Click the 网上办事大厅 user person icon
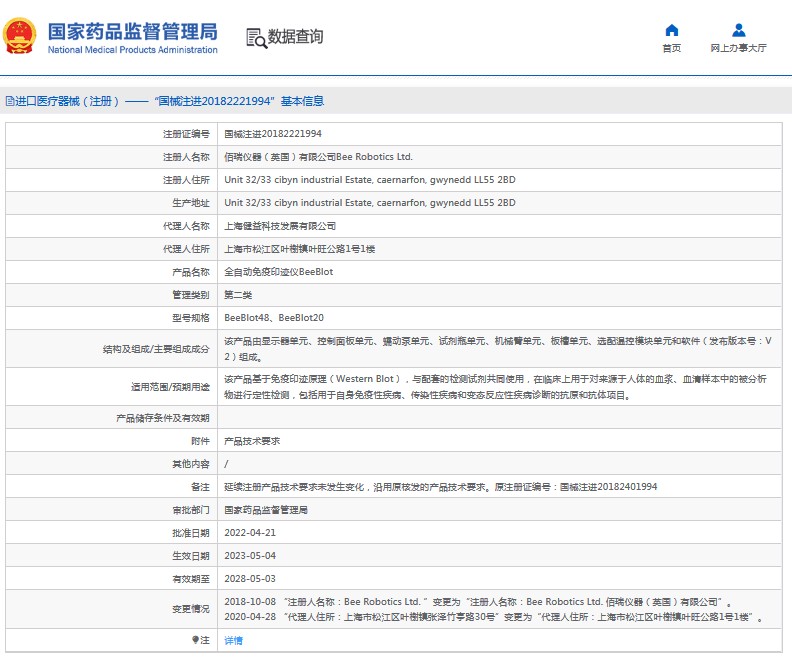The height and width of the screenshot is (657, 792). pyautogui.click(x=738, y=30)
